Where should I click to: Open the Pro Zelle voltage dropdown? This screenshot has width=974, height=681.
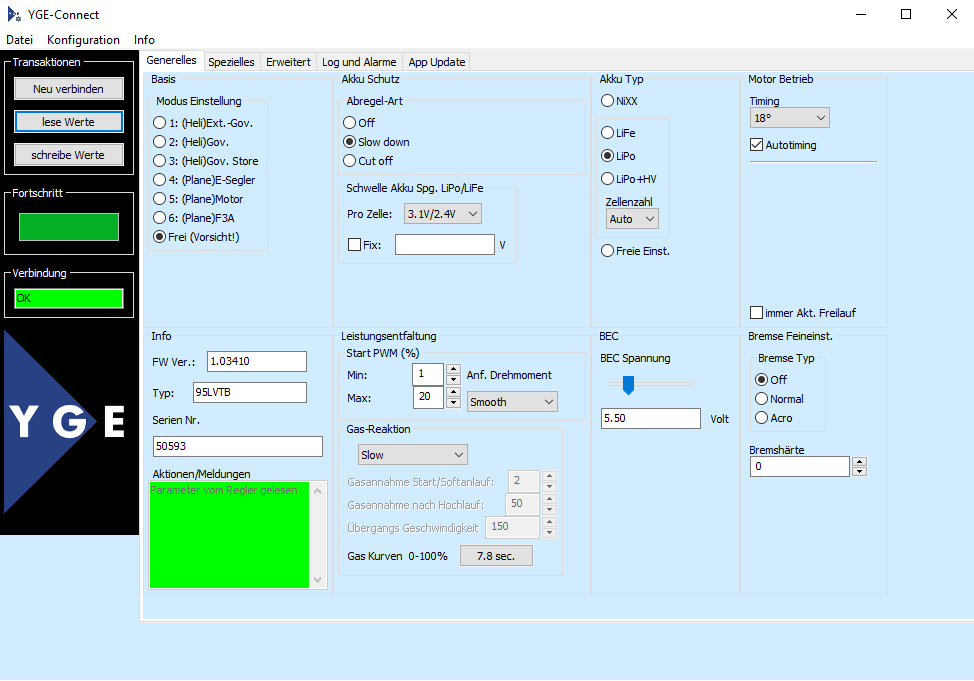(x=443, y=214)
